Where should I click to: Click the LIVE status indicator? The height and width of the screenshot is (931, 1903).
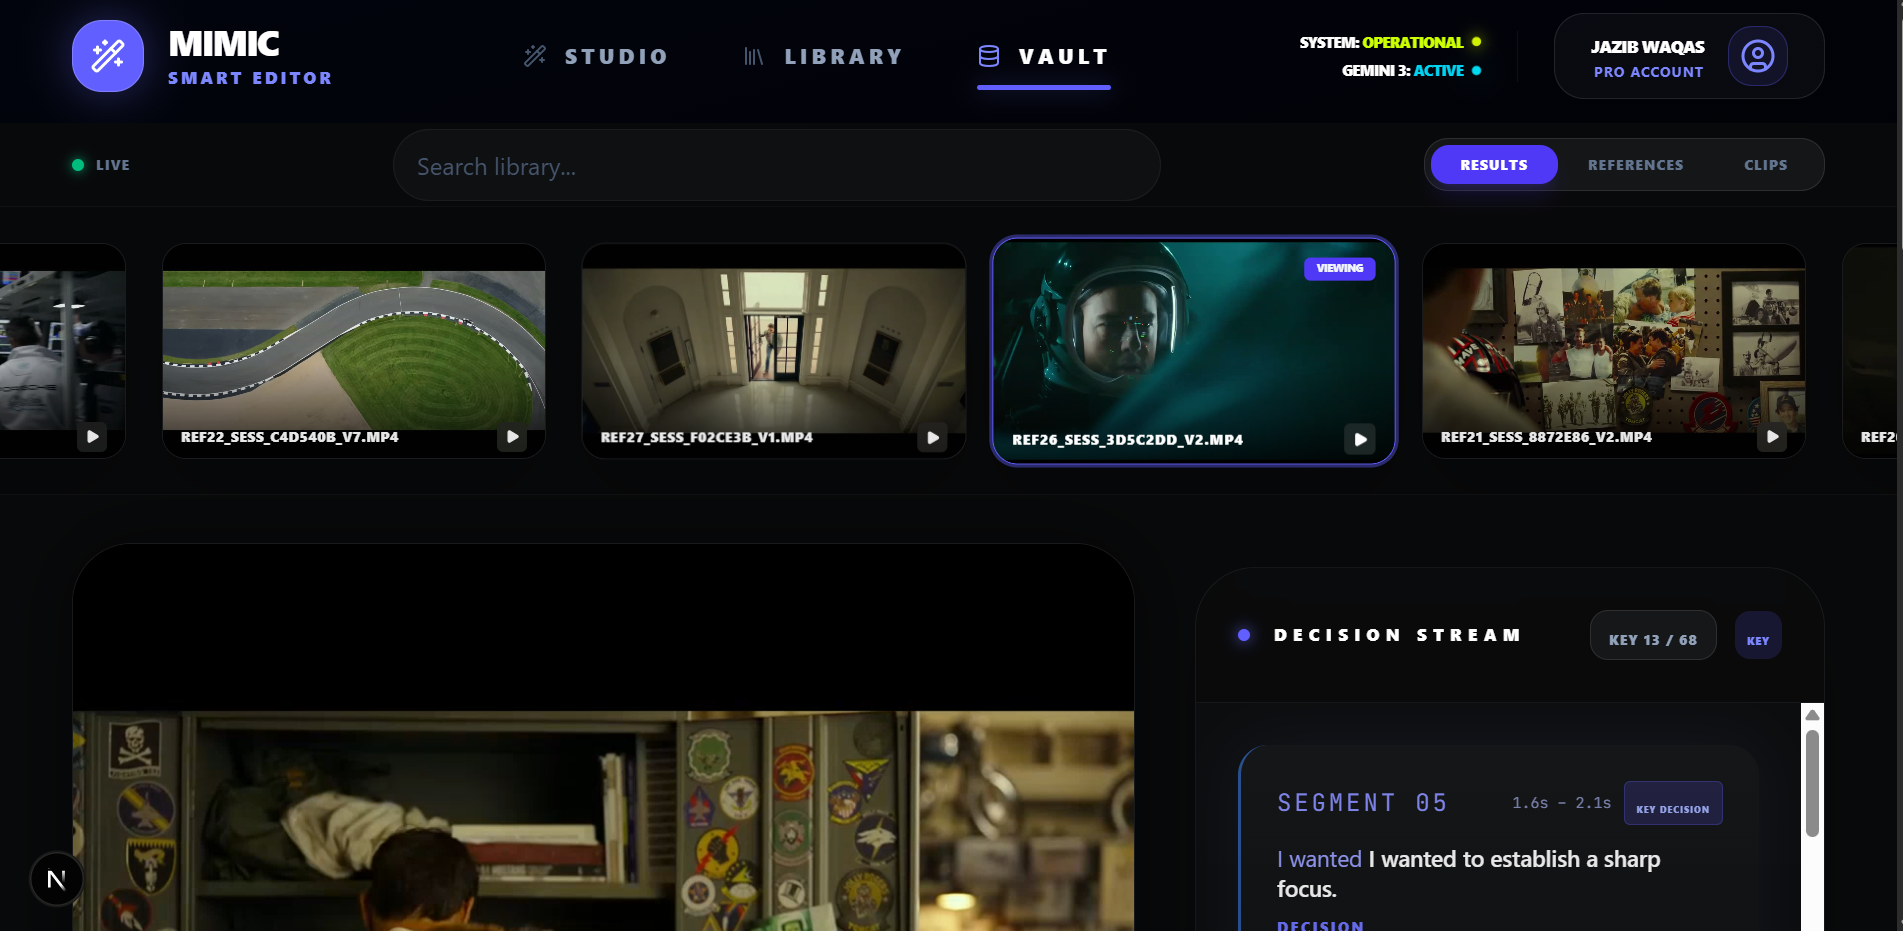click(x=101, y=165)
